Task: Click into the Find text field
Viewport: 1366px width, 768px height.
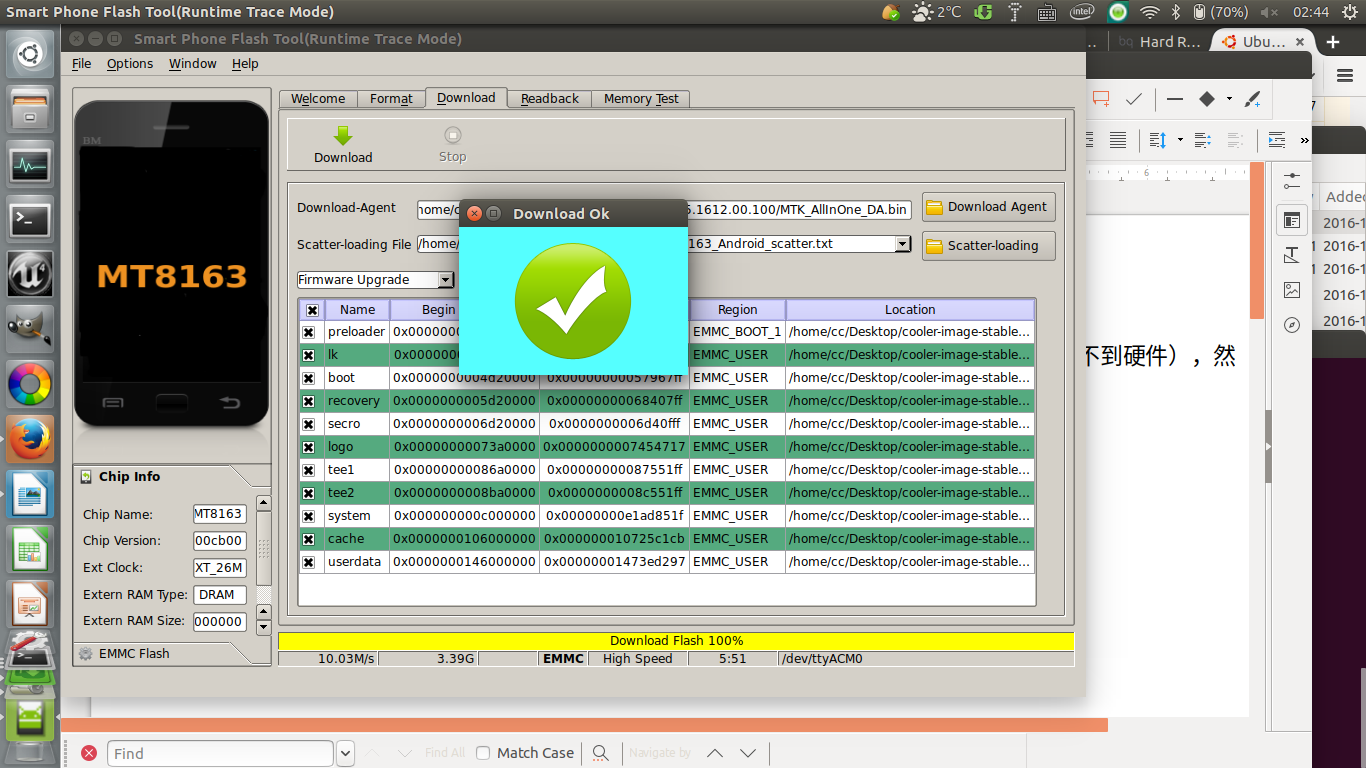Action: click(220, 753)
